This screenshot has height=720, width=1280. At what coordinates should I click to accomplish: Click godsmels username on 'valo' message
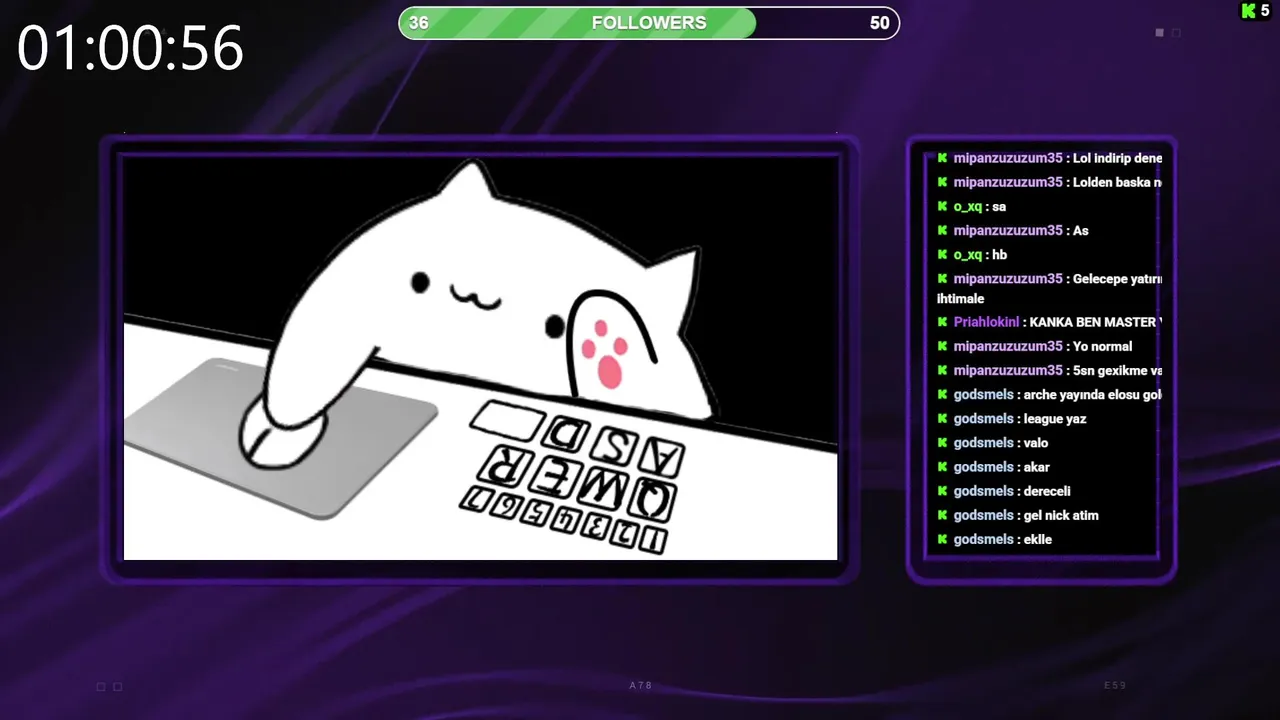click(984, 443)
